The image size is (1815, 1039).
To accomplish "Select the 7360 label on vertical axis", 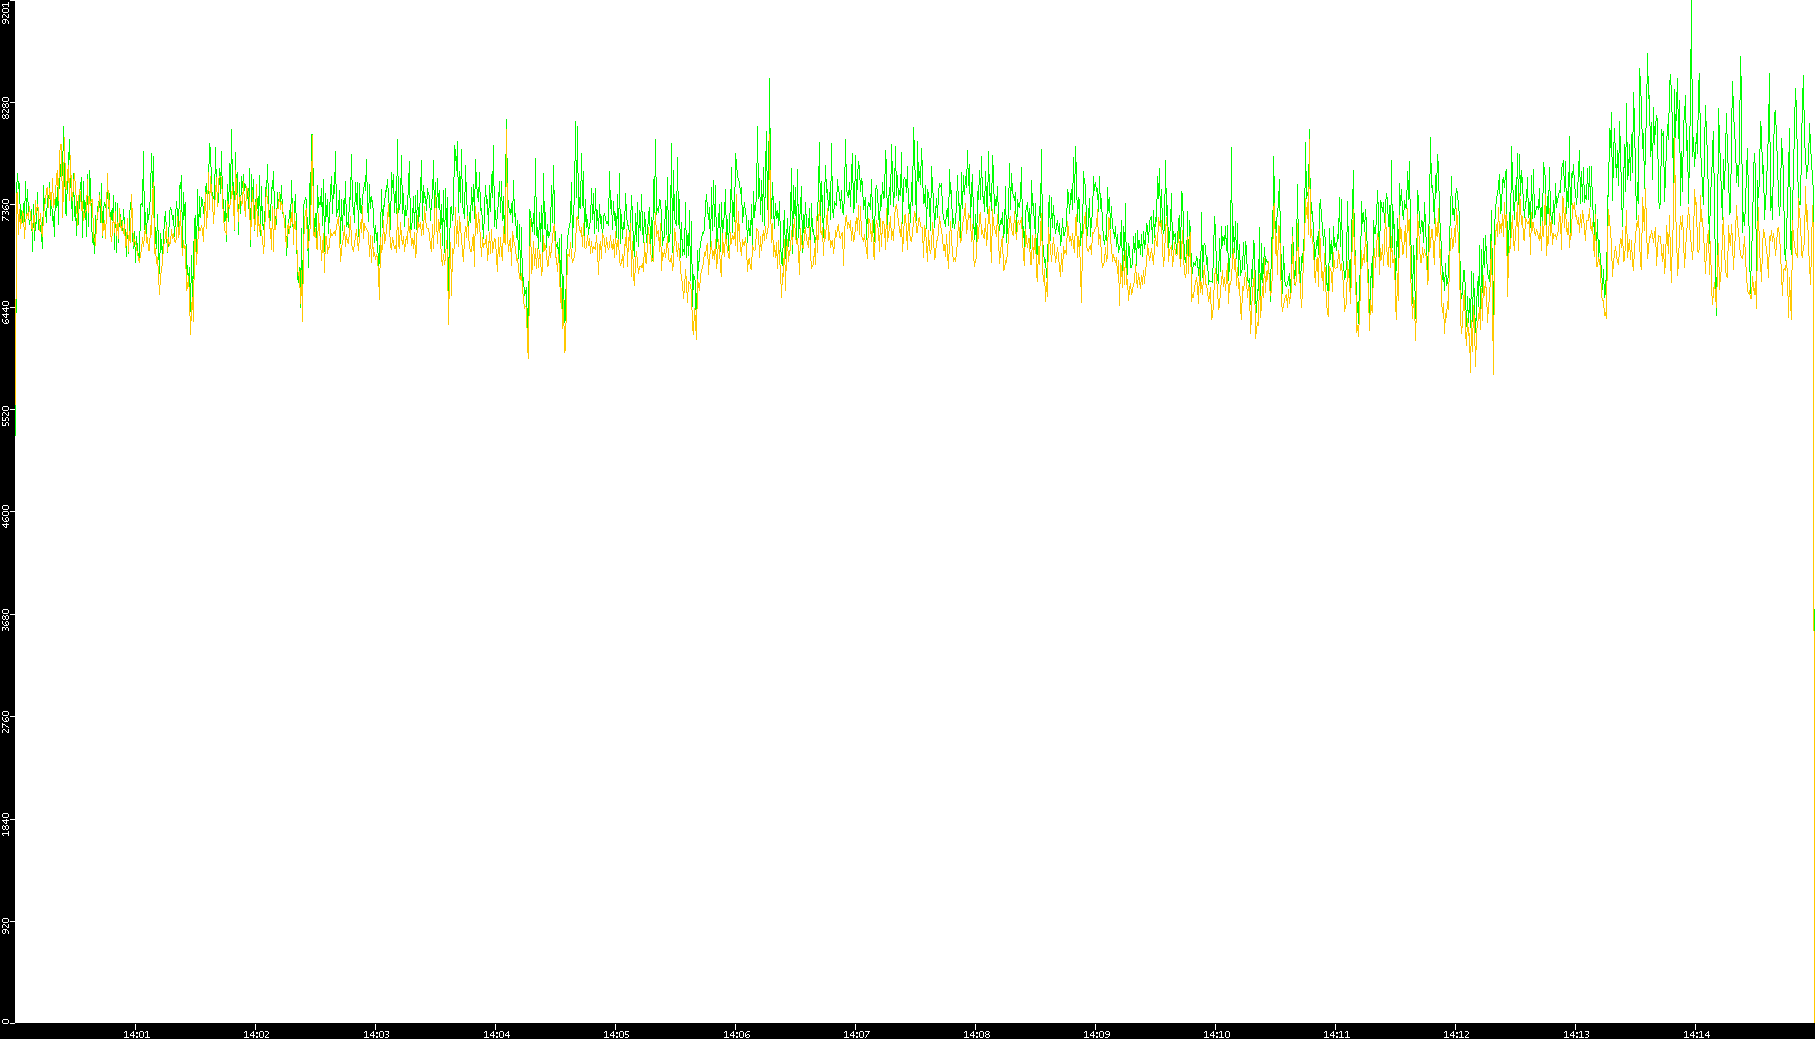I will [x=6, y=210].
